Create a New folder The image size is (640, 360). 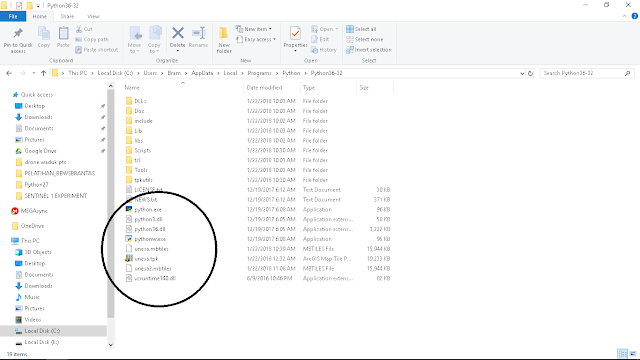click(x=224, y=40)
